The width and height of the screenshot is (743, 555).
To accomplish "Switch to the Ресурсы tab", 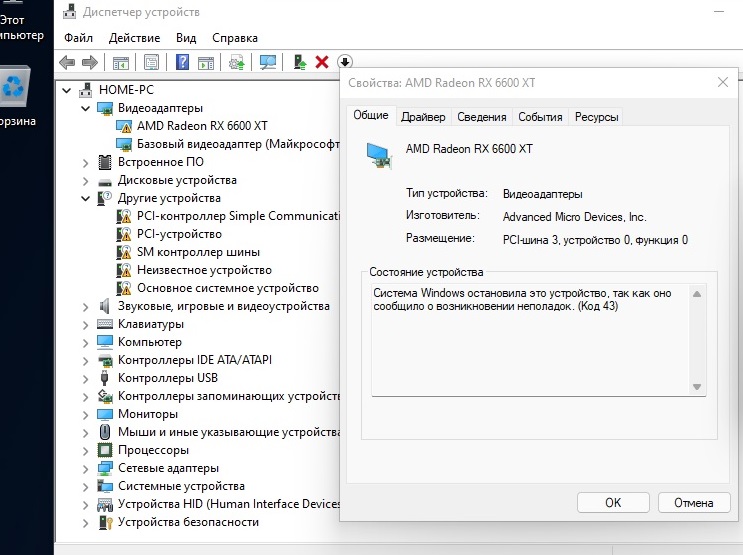I will pos(597,117).
